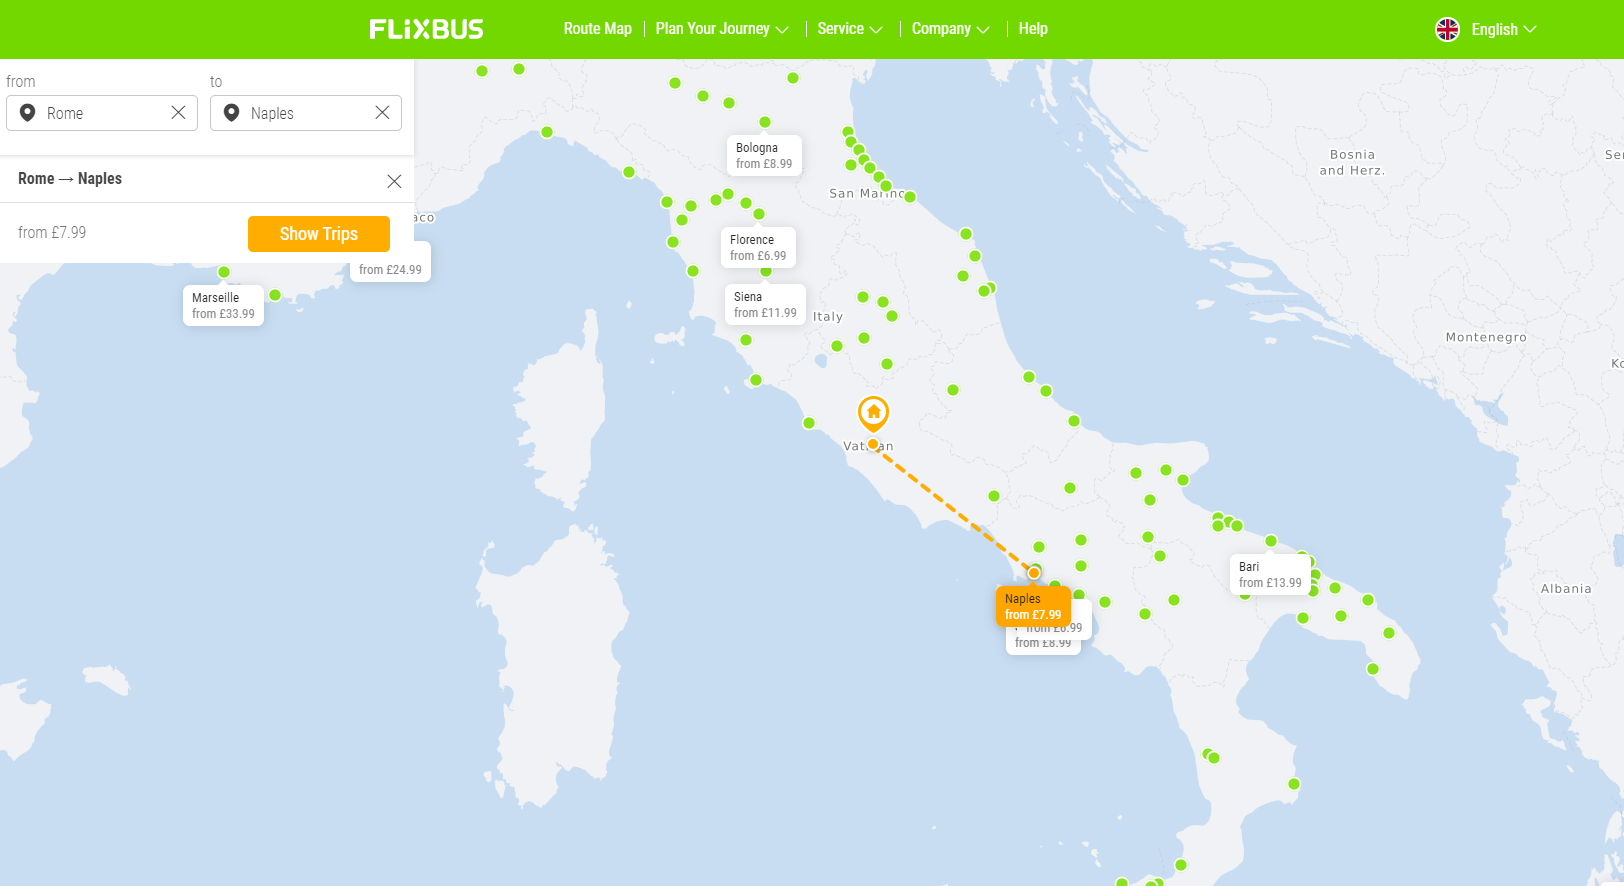Open the Route Map page
Image resolution: width=1624 pixels, height=886 pixels.
tap(598, 29)
